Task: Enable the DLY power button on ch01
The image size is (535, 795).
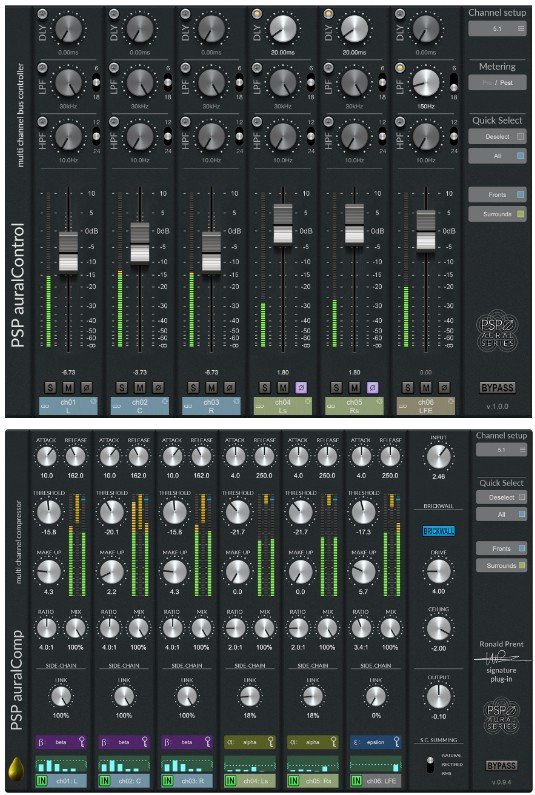Action: click(x=43, y=14)
